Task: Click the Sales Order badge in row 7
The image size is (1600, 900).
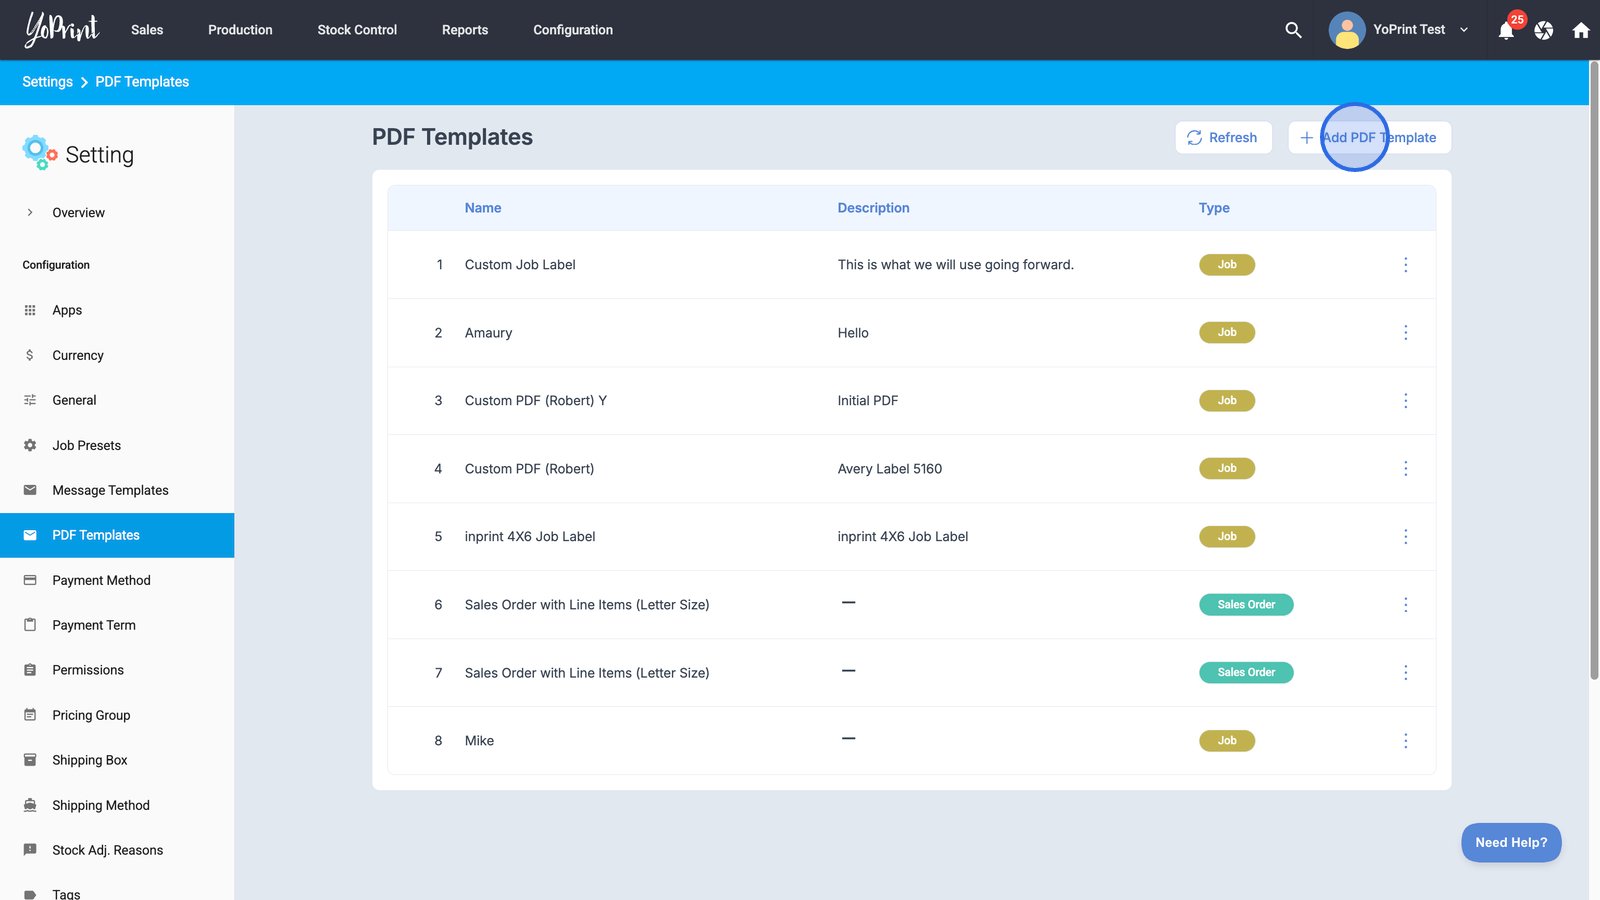Action: (1246, 673)
